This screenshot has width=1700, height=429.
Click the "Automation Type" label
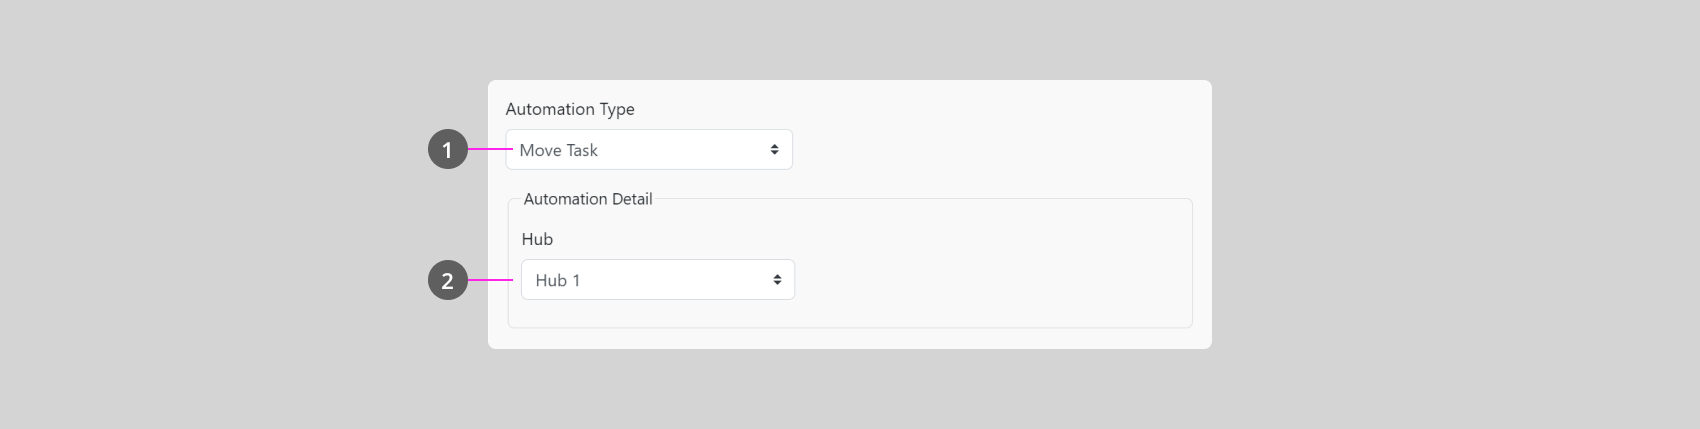click(x=570, y=109)
